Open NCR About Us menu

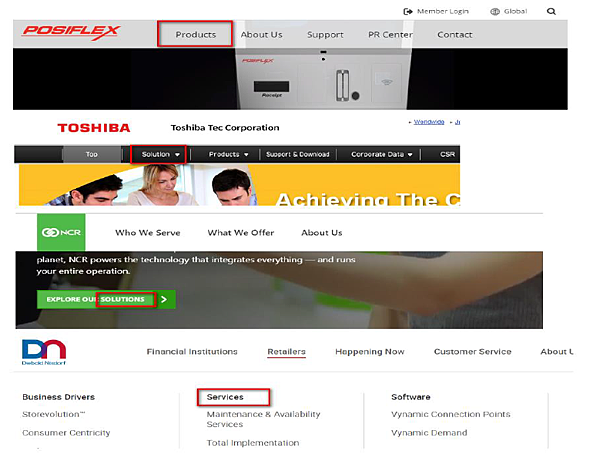click(x=322, y=233)
